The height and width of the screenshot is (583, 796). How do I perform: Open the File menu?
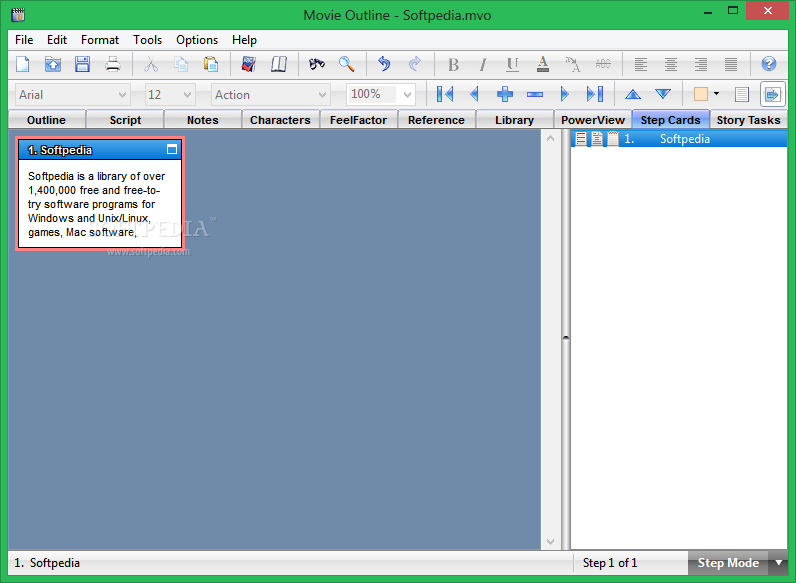24,40
